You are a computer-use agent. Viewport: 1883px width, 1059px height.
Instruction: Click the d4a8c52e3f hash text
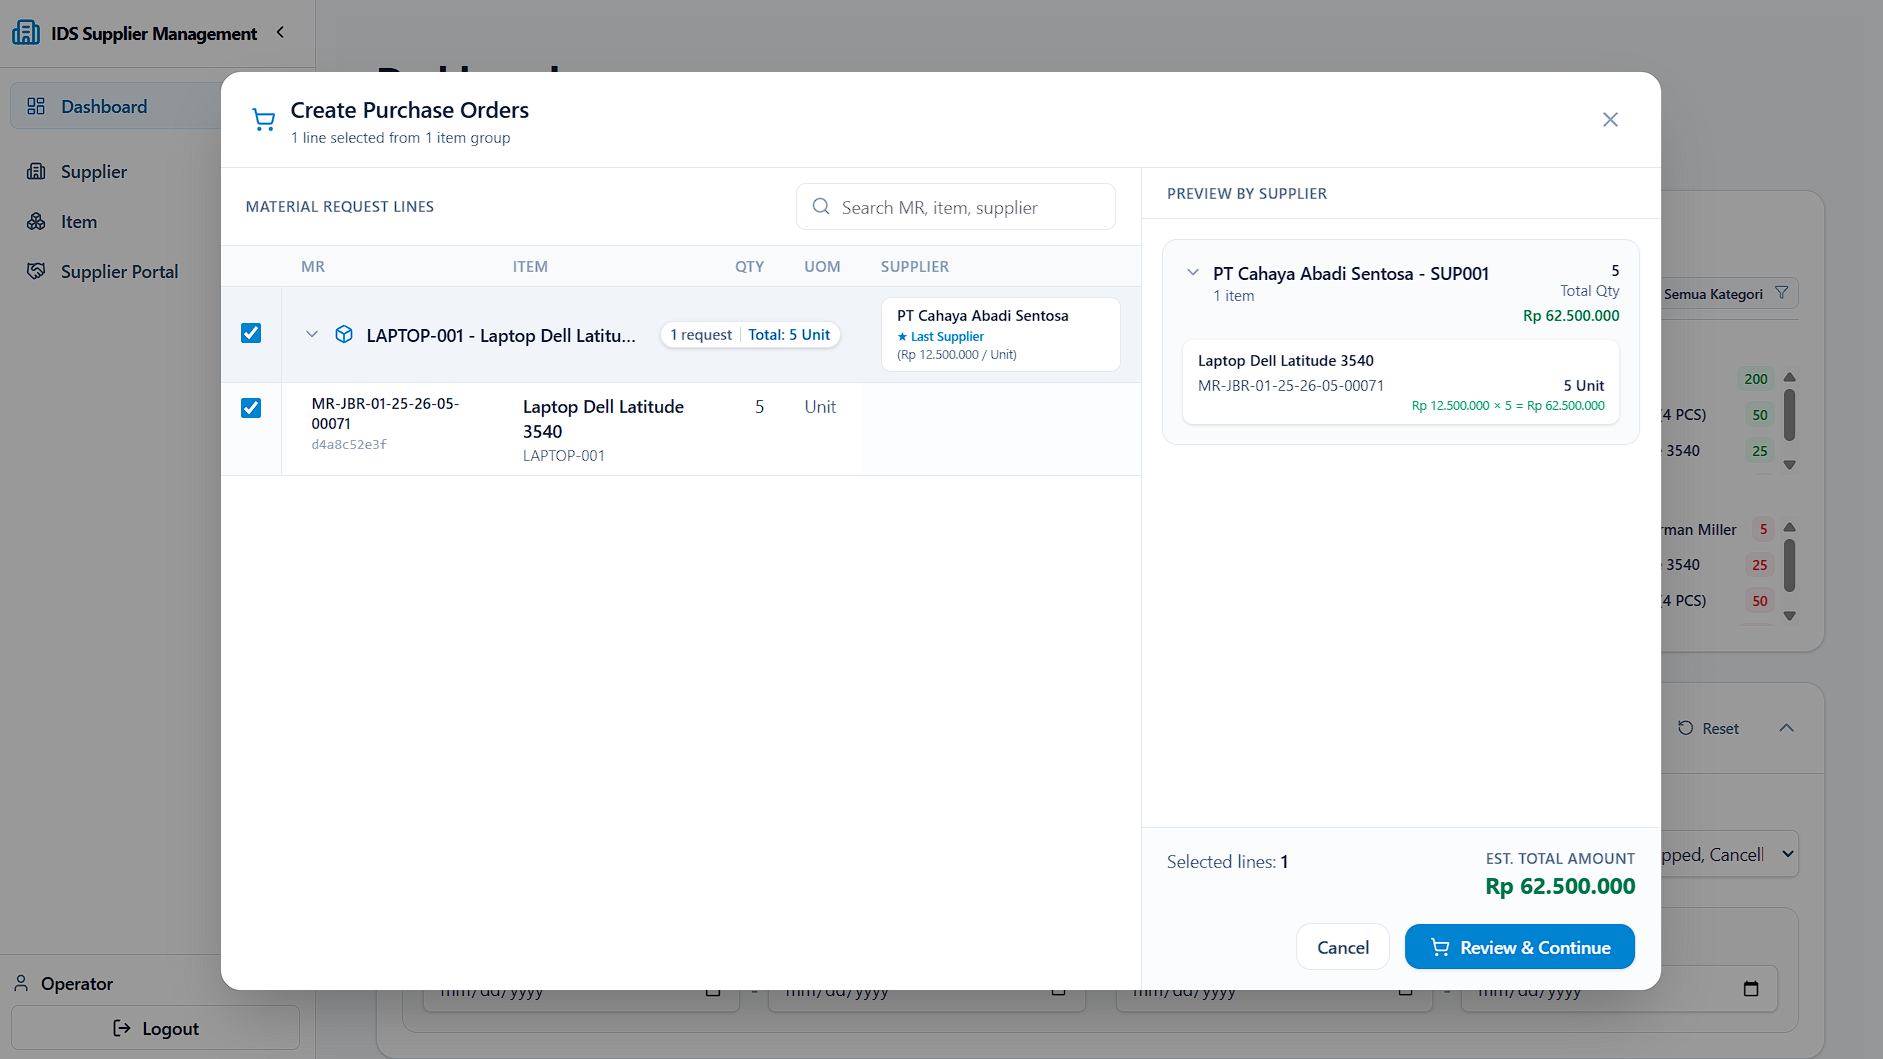[x=349, y=444]
